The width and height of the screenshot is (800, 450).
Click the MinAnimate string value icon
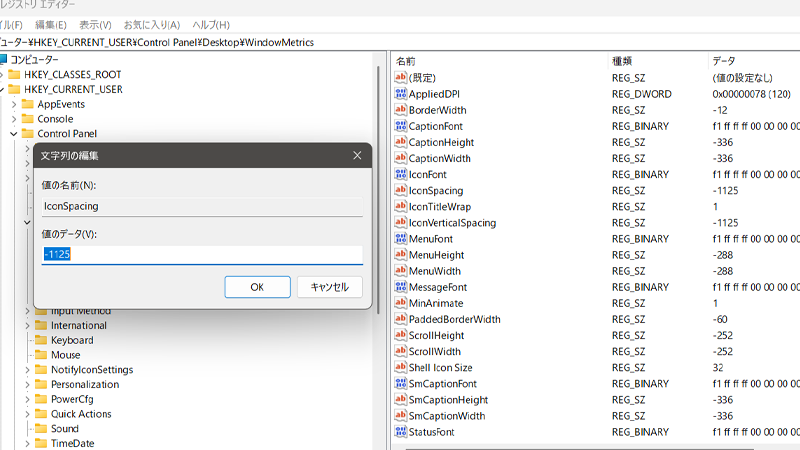(x=401, y=303)
